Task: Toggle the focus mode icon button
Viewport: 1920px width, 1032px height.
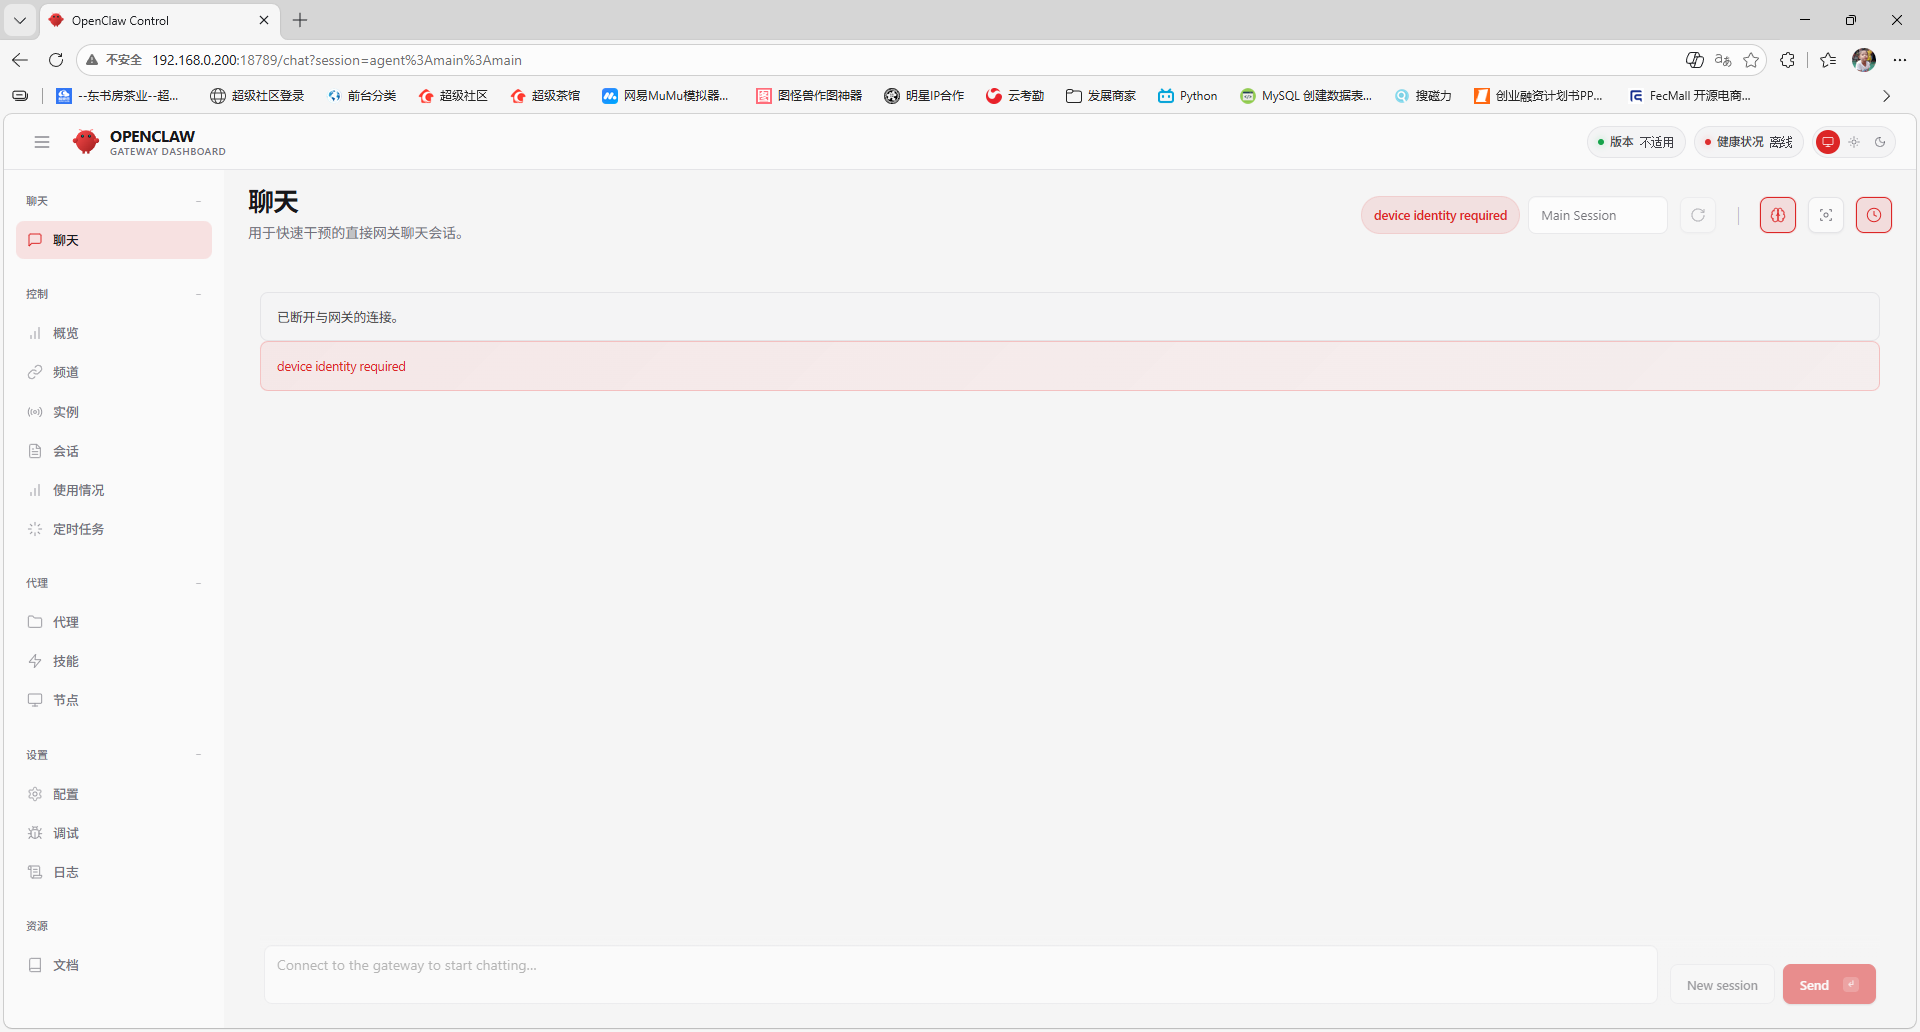Action: [1825, 215]
